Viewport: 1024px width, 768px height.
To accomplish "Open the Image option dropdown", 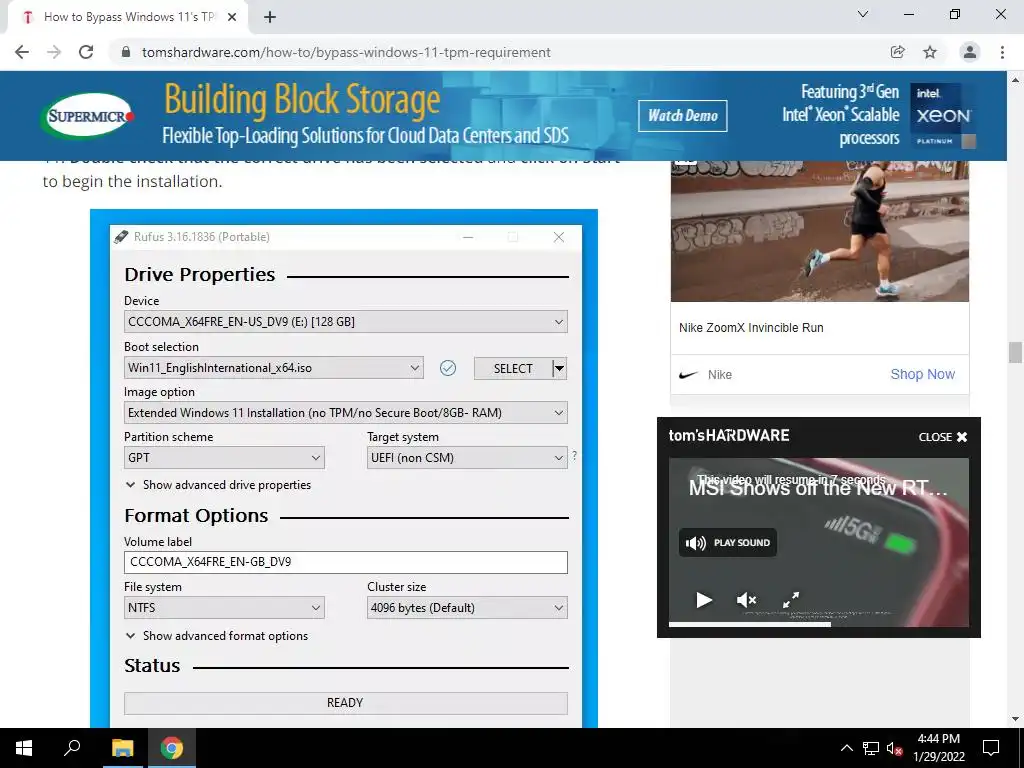I will 345,413.
